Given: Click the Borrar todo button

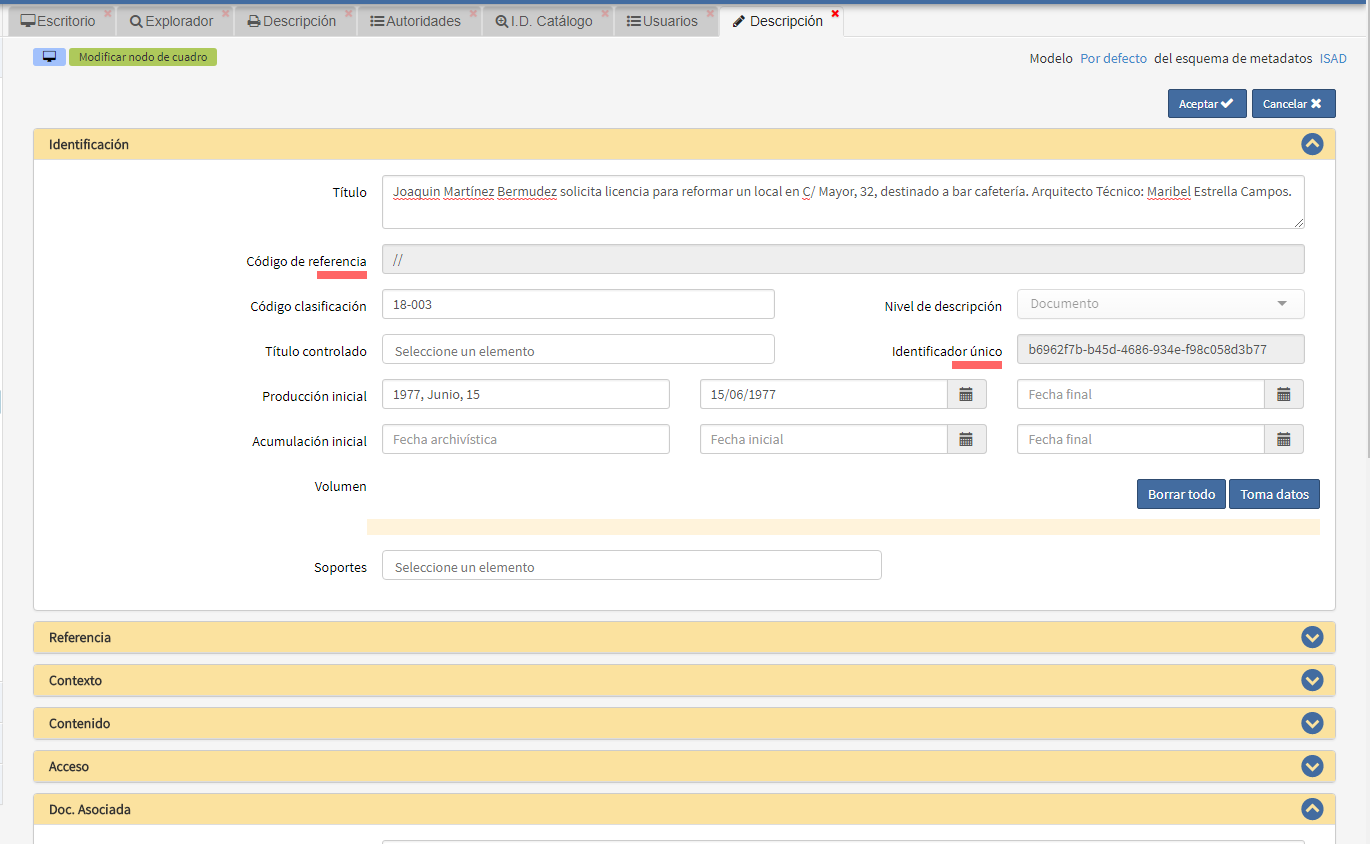Looking at the screenshot, I should pos(1181,494).
